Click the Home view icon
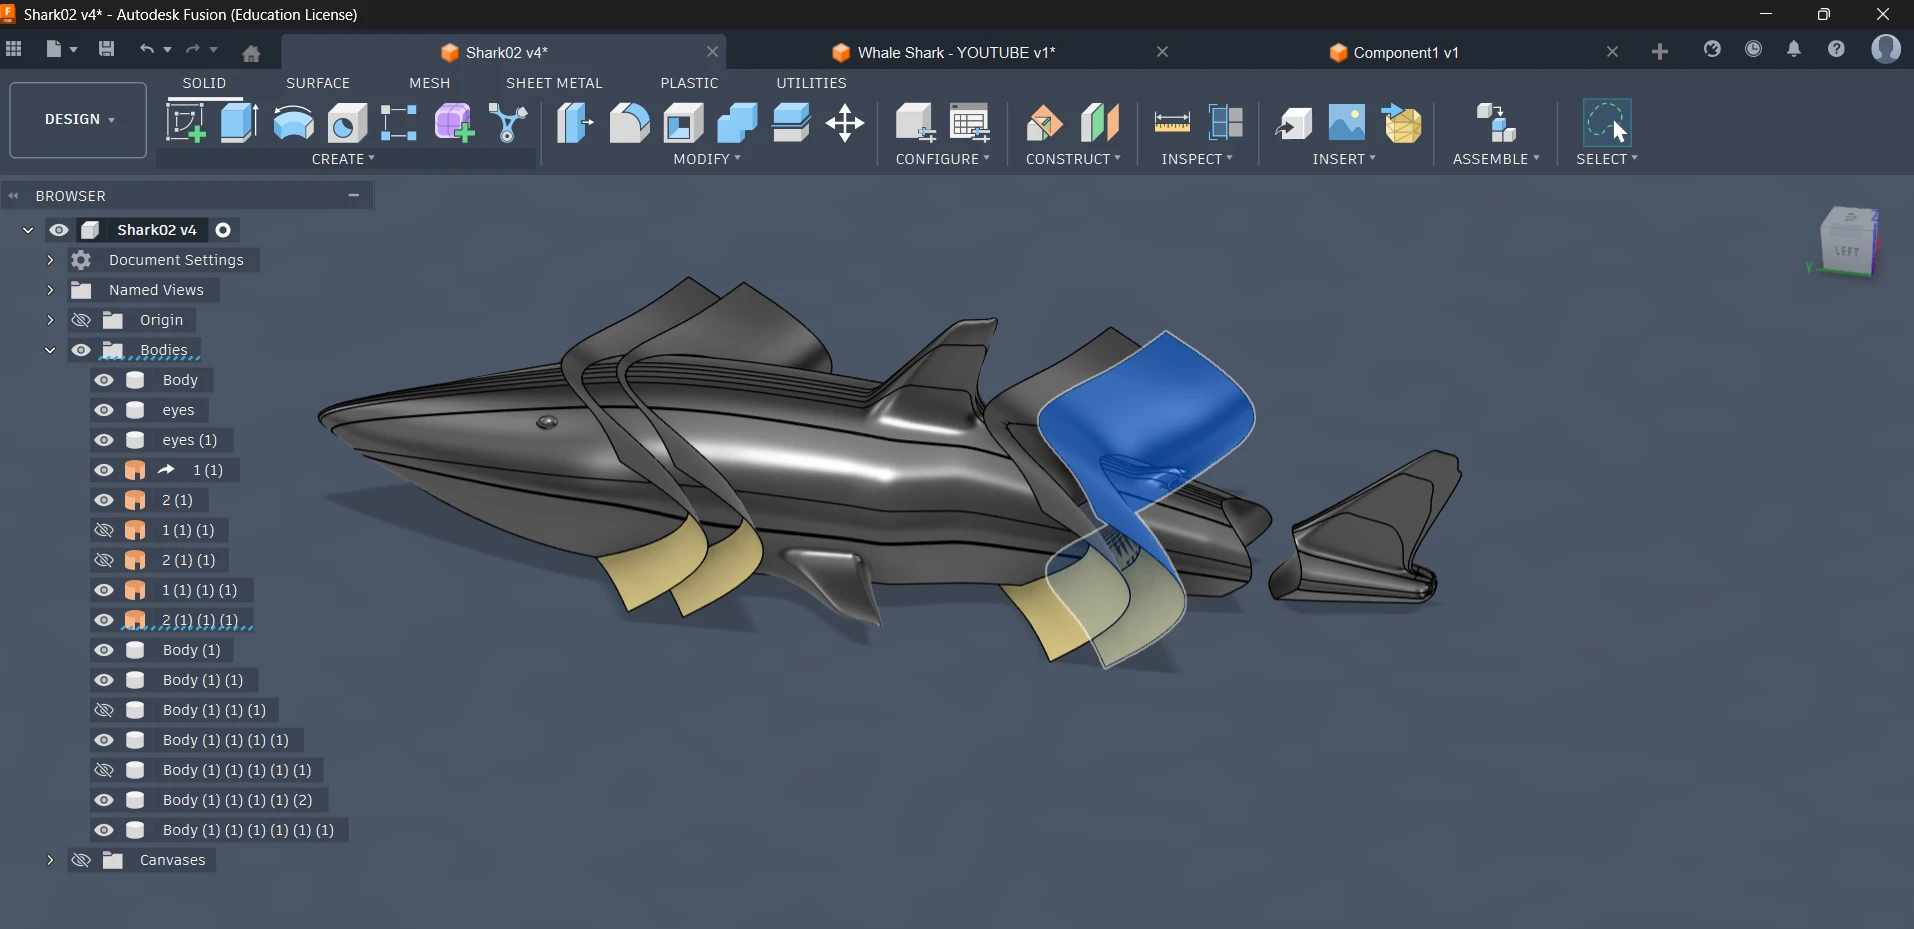Viewport: 1914px width, 929px height. point(251,53)
